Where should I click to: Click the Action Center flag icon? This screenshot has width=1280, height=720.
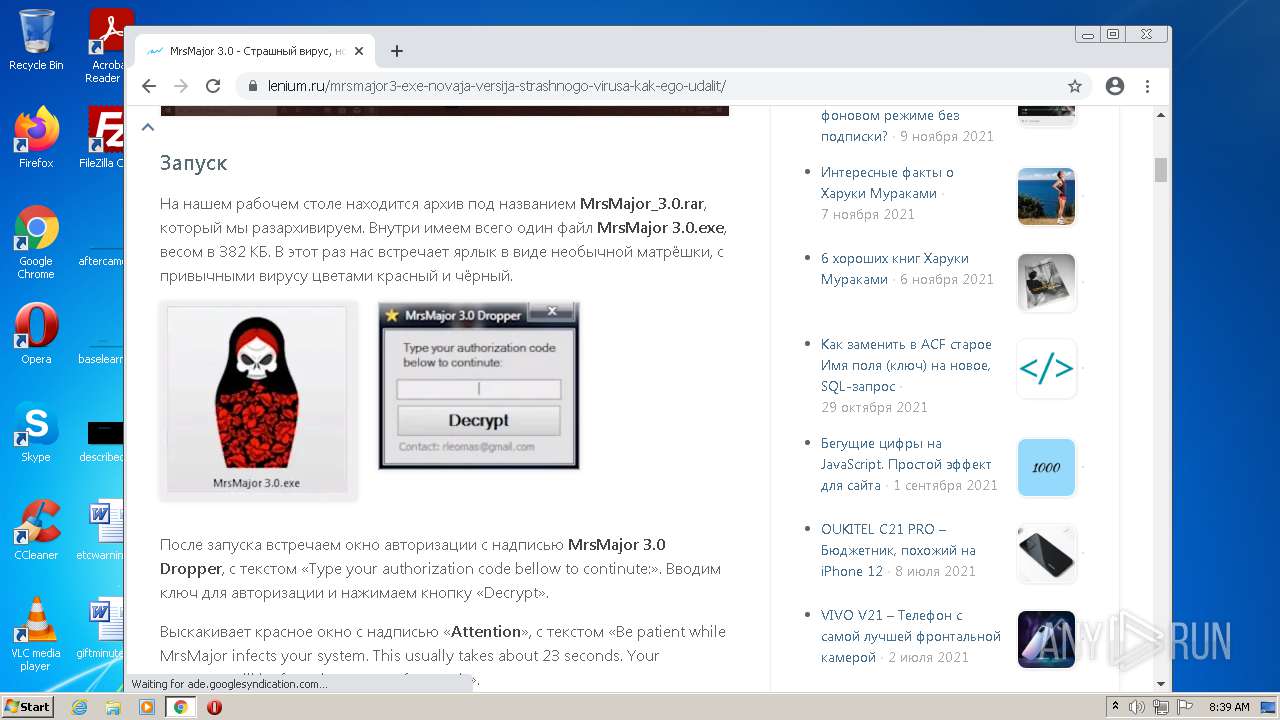(1185, 707)
